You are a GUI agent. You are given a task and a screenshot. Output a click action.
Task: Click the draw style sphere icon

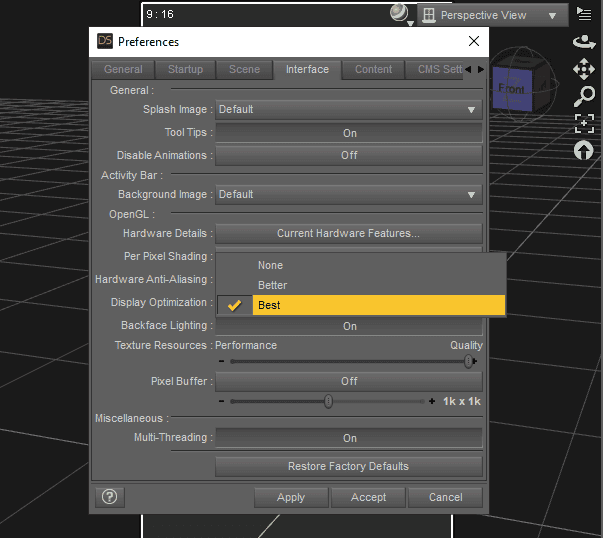click(399, 14)
